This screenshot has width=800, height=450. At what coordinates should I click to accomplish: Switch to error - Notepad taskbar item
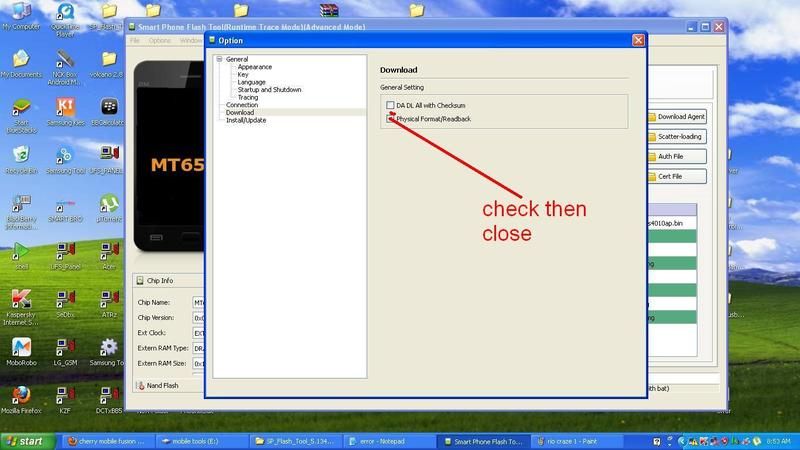[388, 441]
